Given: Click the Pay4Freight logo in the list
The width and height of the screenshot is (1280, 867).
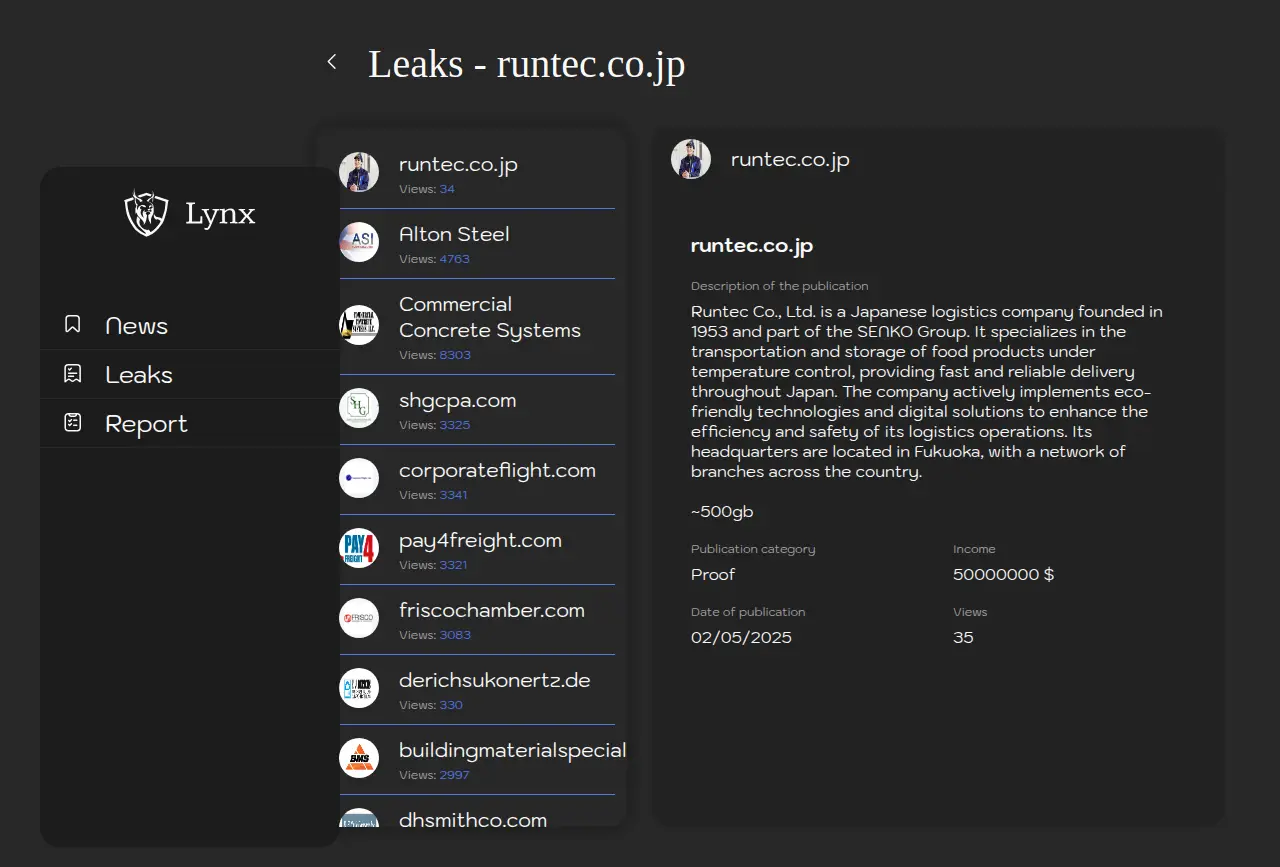Looking at the screenshot, I should 359,548.
